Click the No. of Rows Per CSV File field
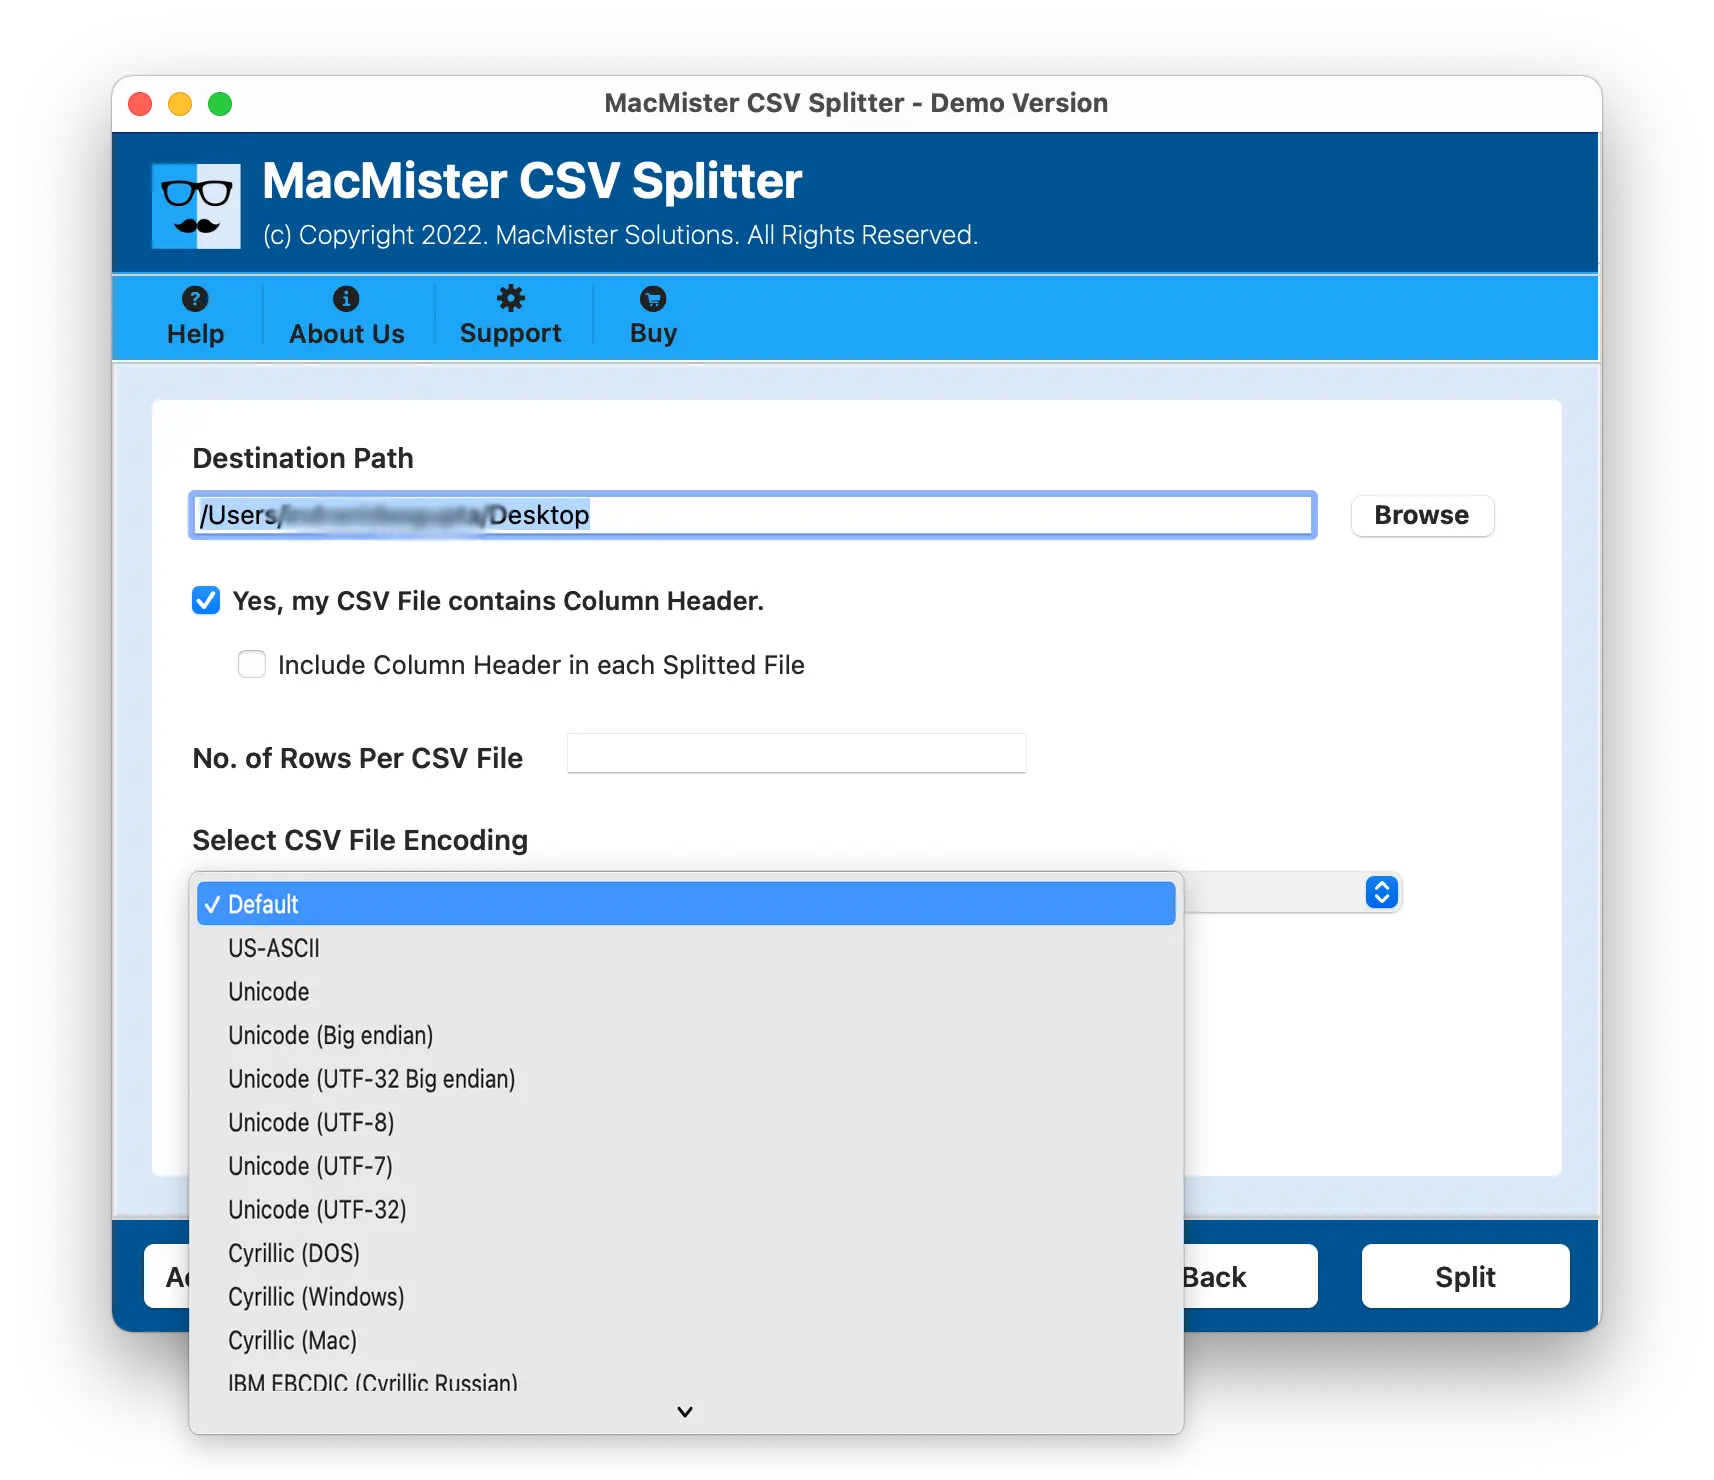The width and height of the screenshot is (1714, 1480). [x=797, y=754]
